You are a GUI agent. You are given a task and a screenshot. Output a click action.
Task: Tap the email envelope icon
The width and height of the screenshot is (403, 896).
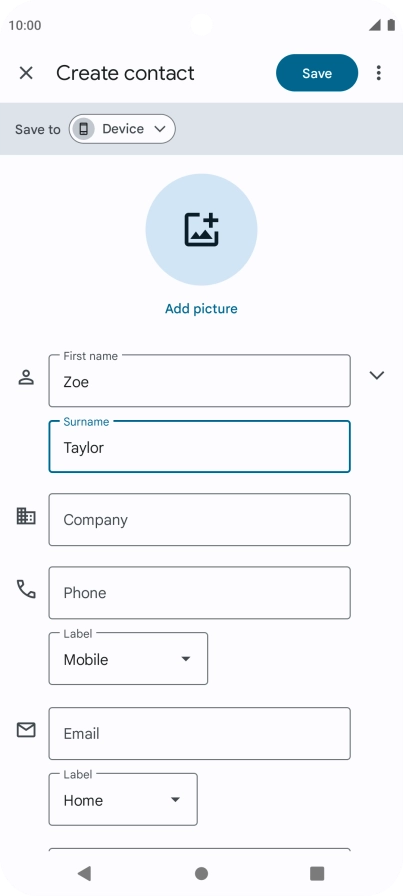pyautogui.click(x=26, y=730)
